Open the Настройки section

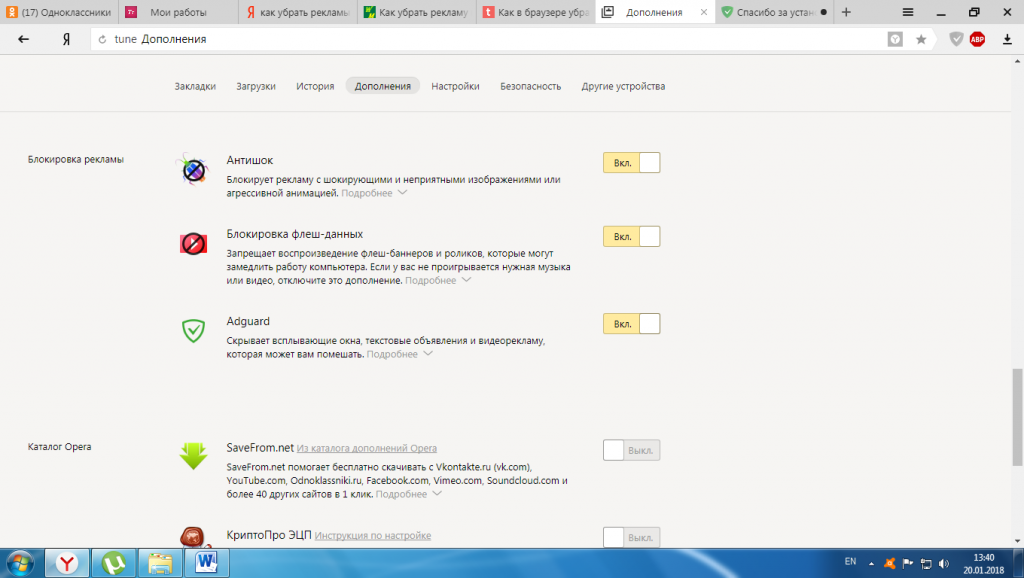coord(455,86)
